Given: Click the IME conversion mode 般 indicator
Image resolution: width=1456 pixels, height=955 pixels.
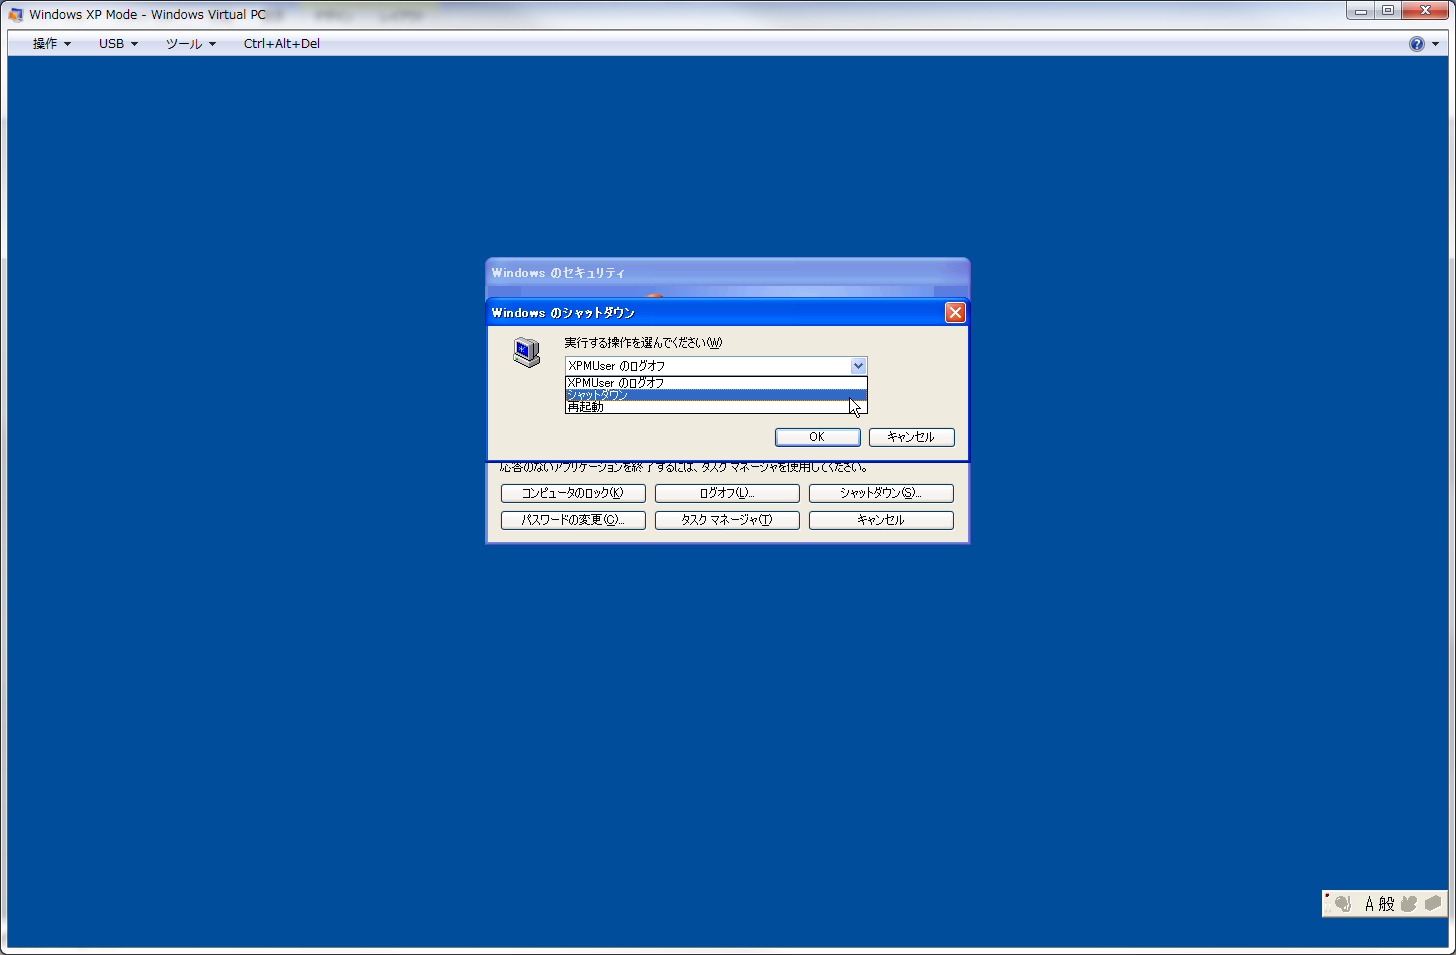Looking at the screenshot, I should (x=1386, y=904).
